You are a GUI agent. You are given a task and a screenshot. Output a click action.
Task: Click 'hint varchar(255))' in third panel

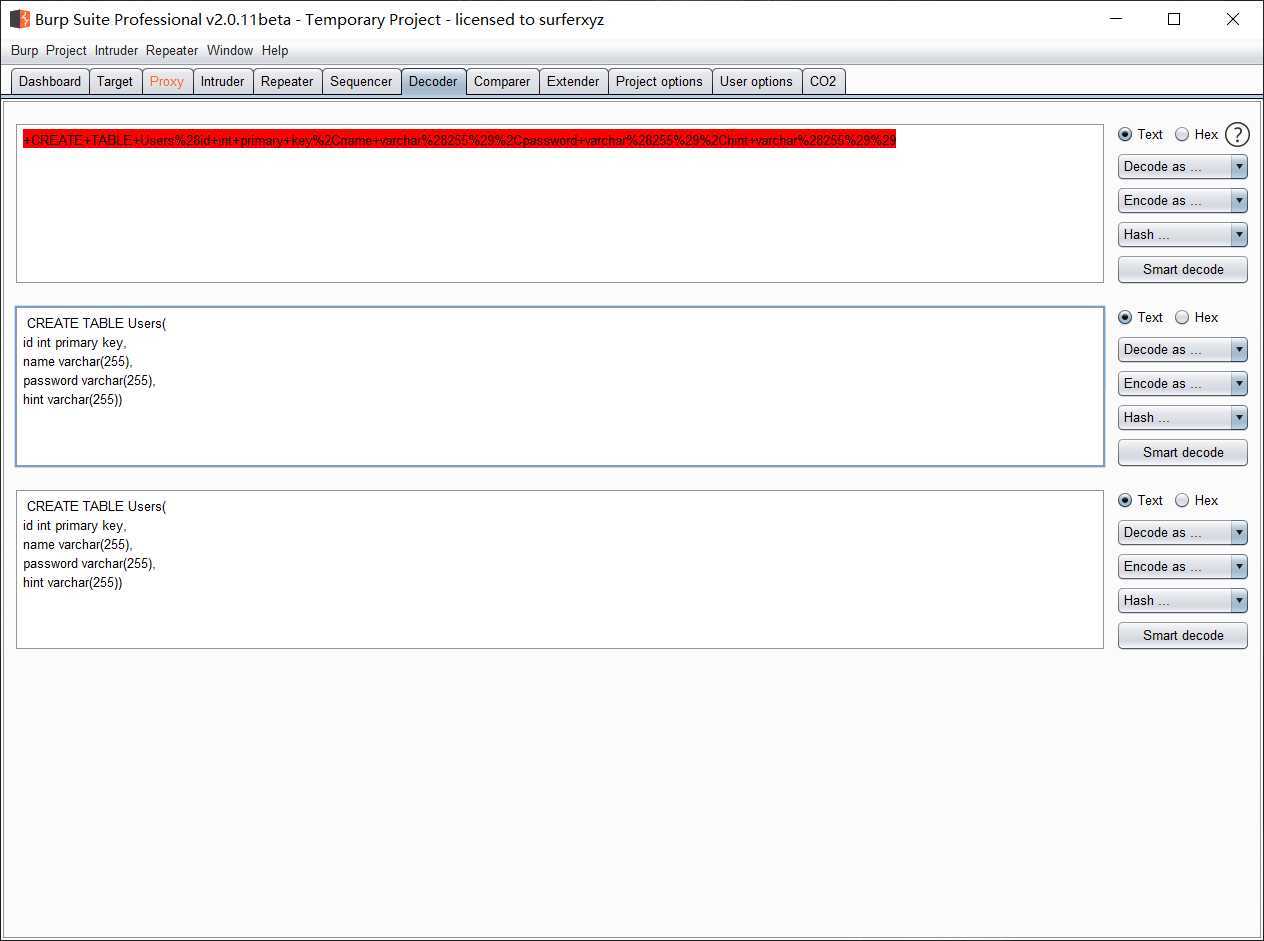[72, 582]
